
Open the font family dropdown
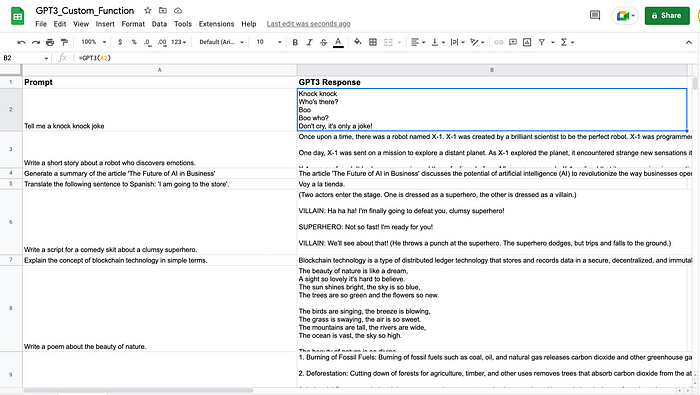click(x=221, y=42)
